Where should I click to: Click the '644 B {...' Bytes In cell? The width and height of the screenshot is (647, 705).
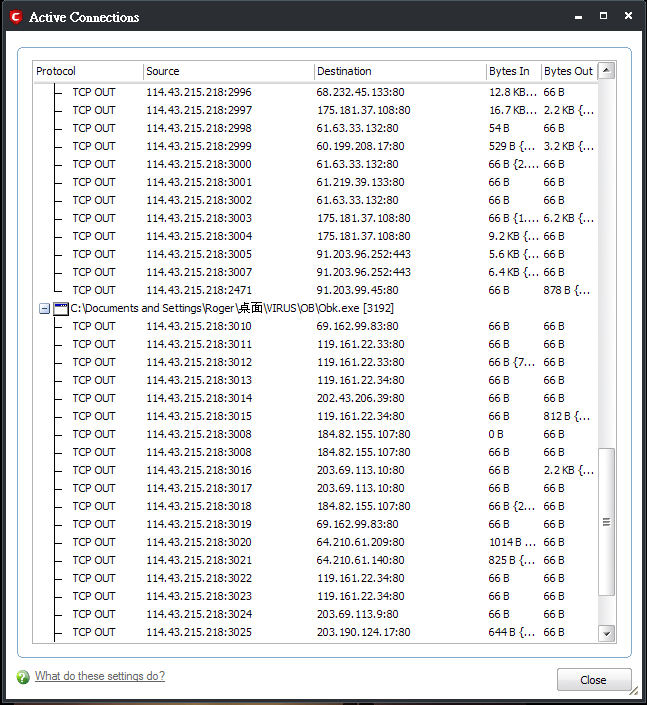(512, 632)
